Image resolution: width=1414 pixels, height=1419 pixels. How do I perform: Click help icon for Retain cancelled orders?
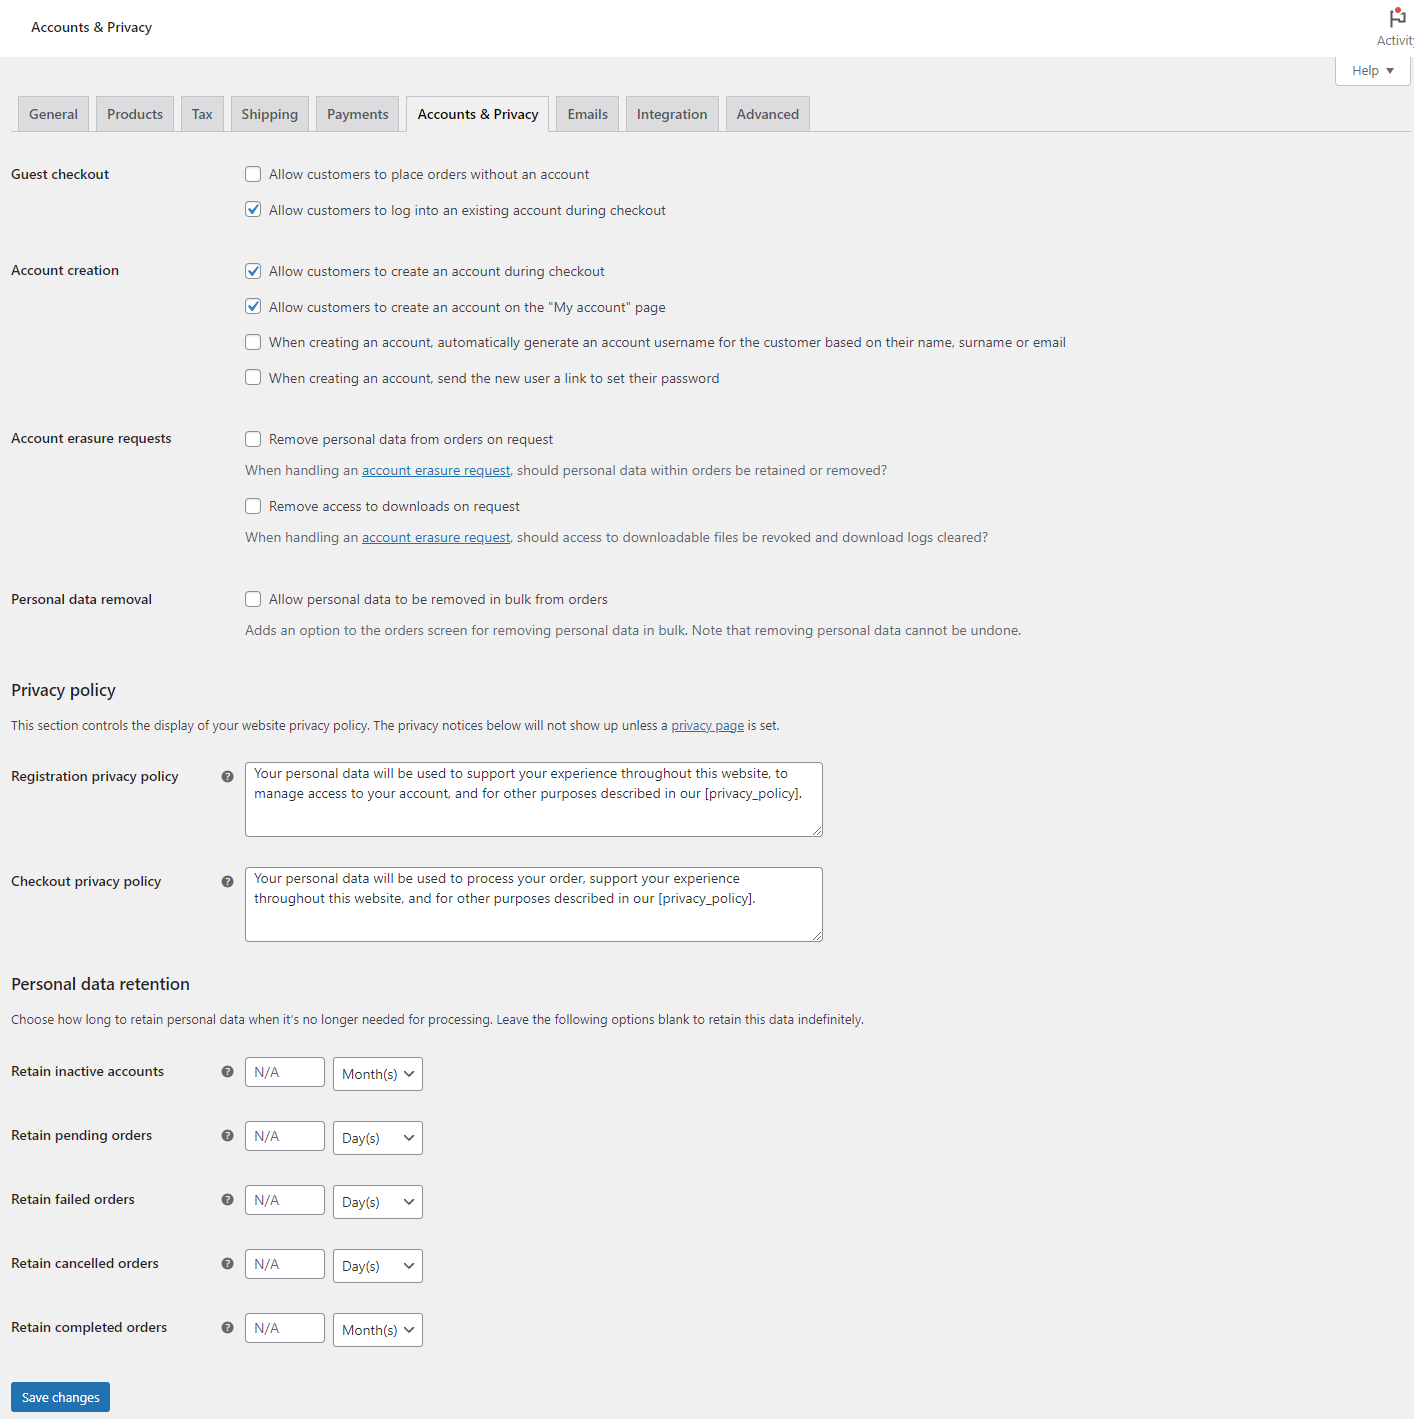pyautogui.click(x=227, y=1263)
